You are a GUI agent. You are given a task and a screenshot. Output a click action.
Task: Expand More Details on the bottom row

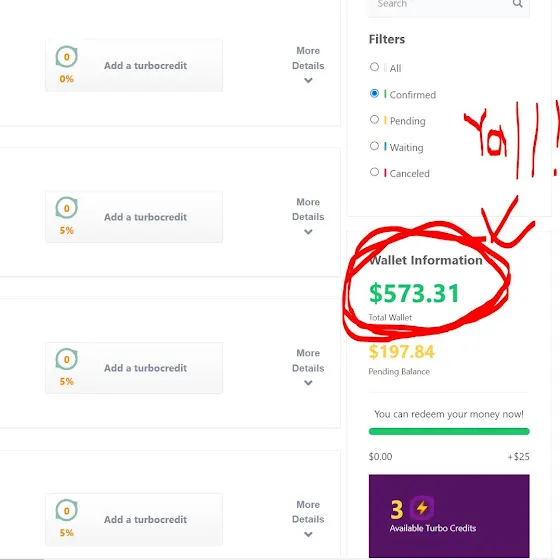tap(308, 512)
